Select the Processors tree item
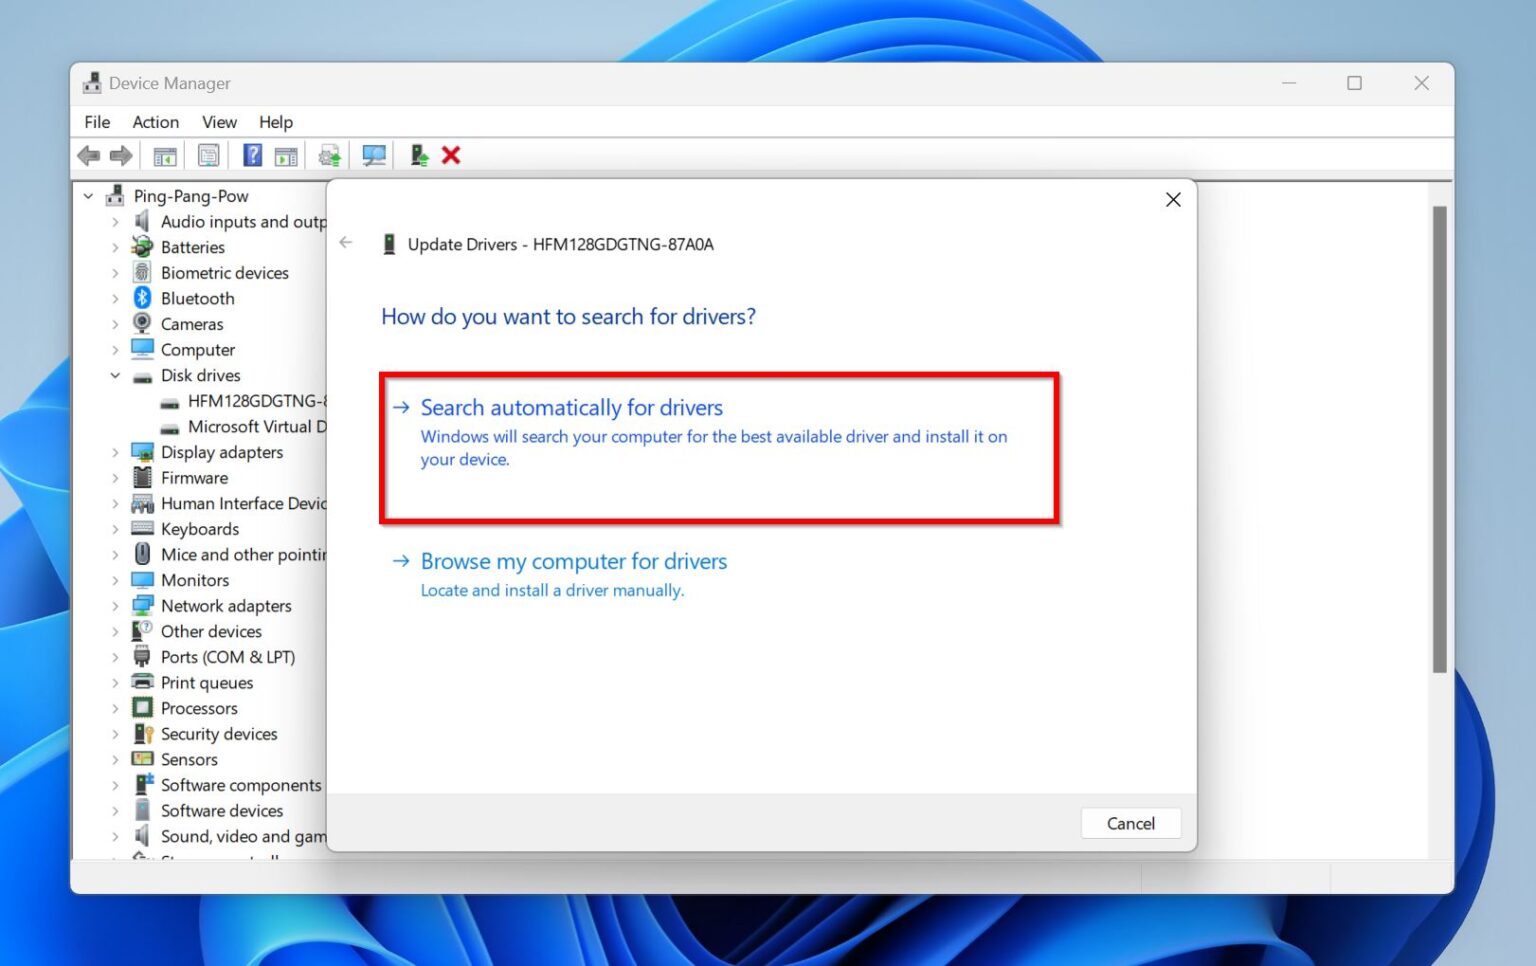The image size is (1536, 966). 199,708
